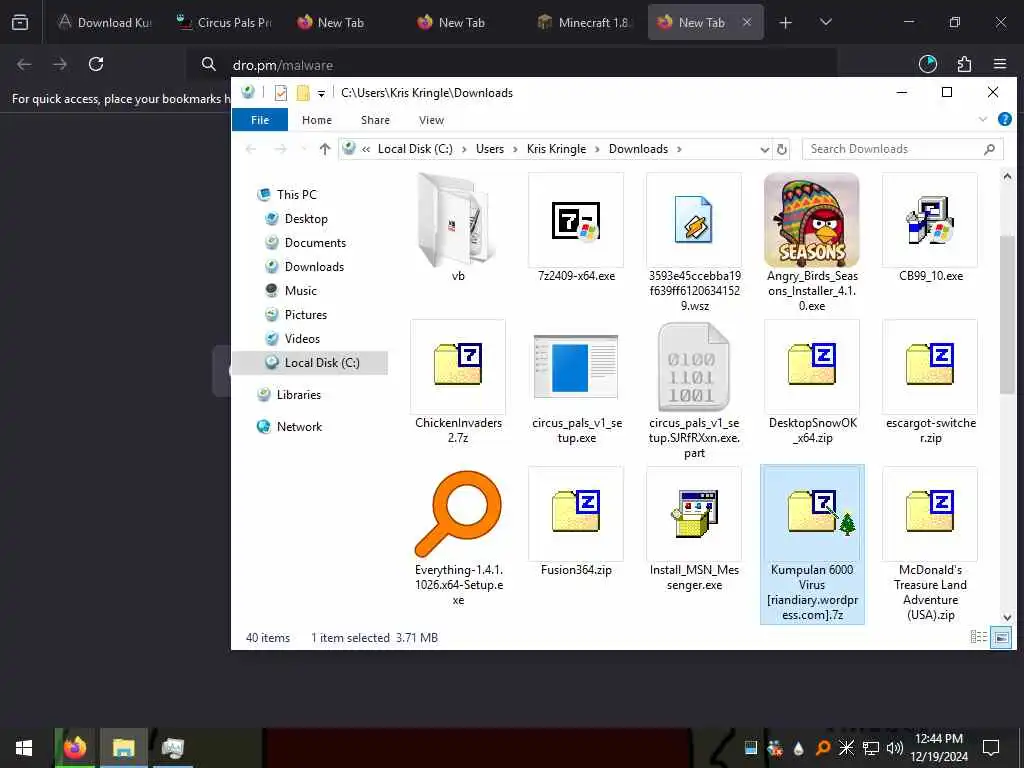Click the Users breadcrumb
The height and width of the screenshot is (768, 1024).
pyautogui.click(x=490, y=149)
